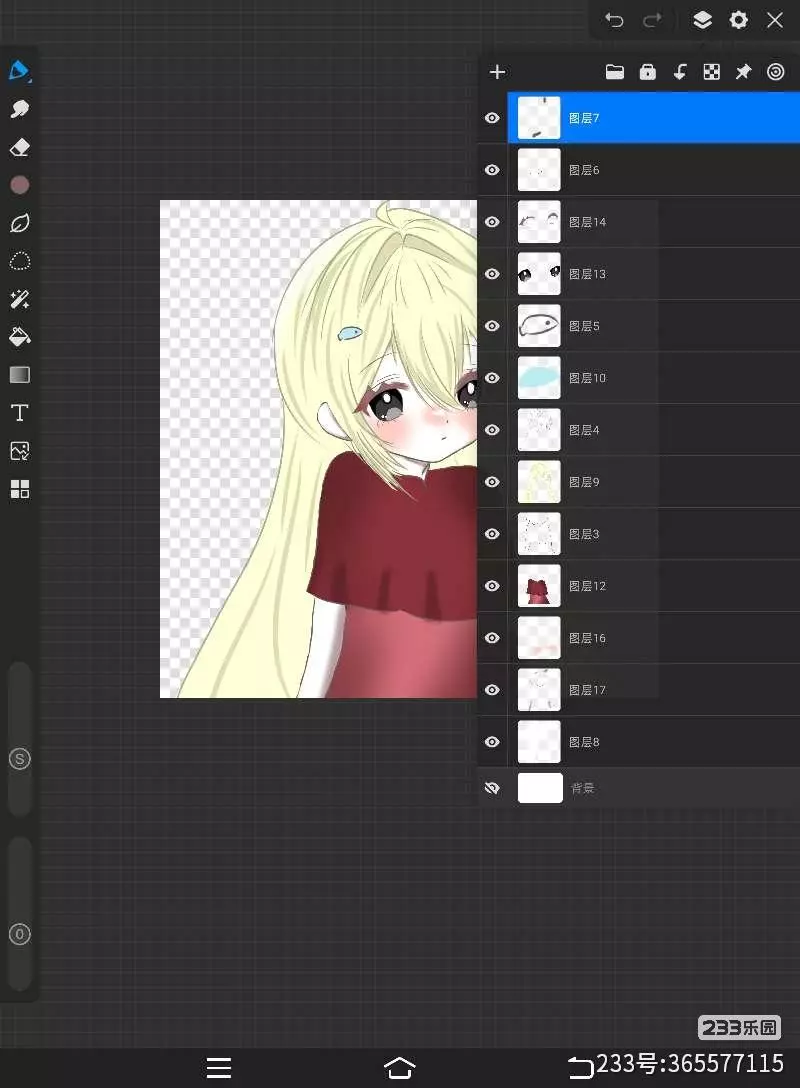The image size is (800, 1088).
Task: Open the current brush color swatch
Action: pyautogui.click(x=20, y=185)
